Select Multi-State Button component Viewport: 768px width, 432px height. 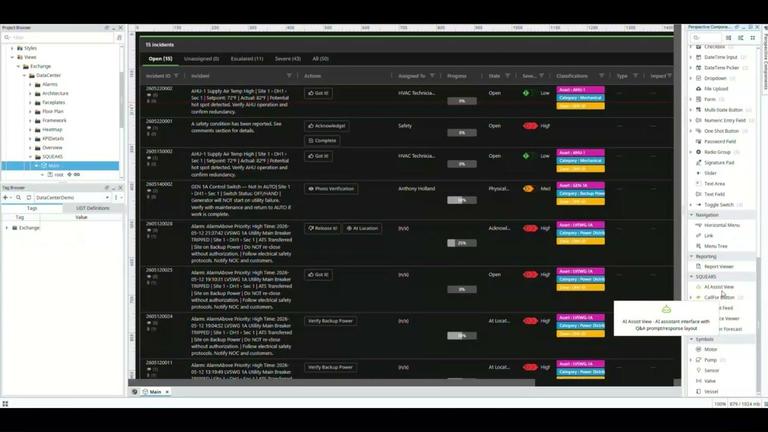click(723, 110)
